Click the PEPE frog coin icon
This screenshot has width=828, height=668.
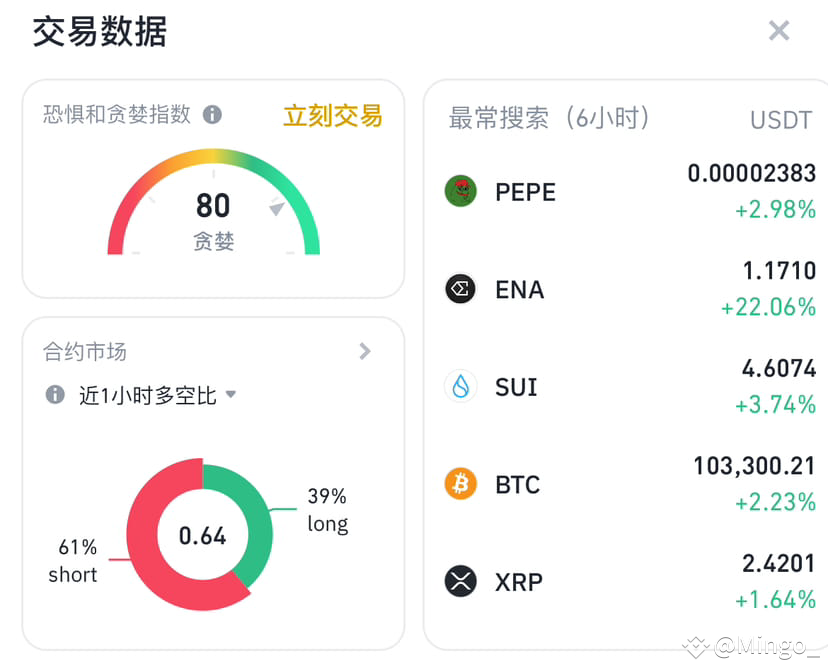pos(460,191)
